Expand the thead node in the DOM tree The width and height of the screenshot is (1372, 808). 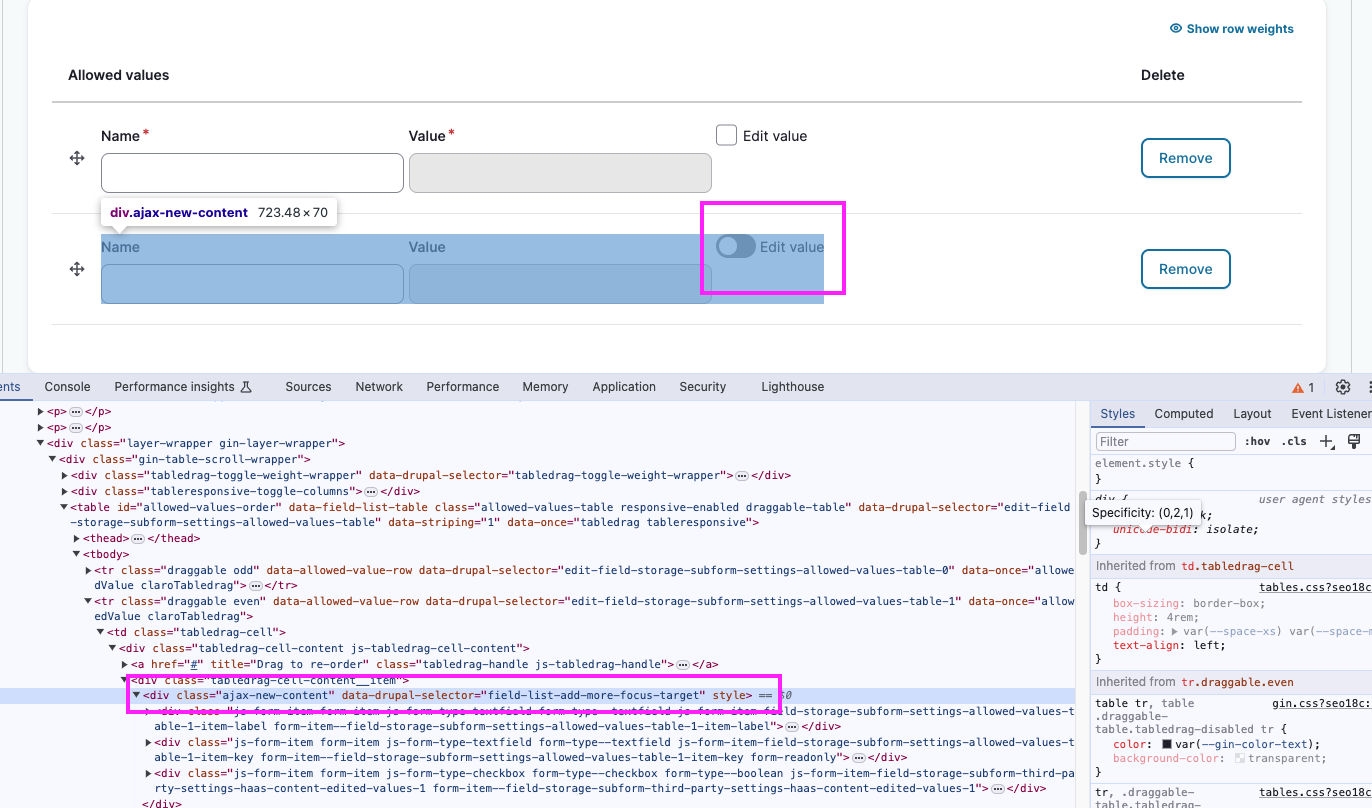click(78, 538)
